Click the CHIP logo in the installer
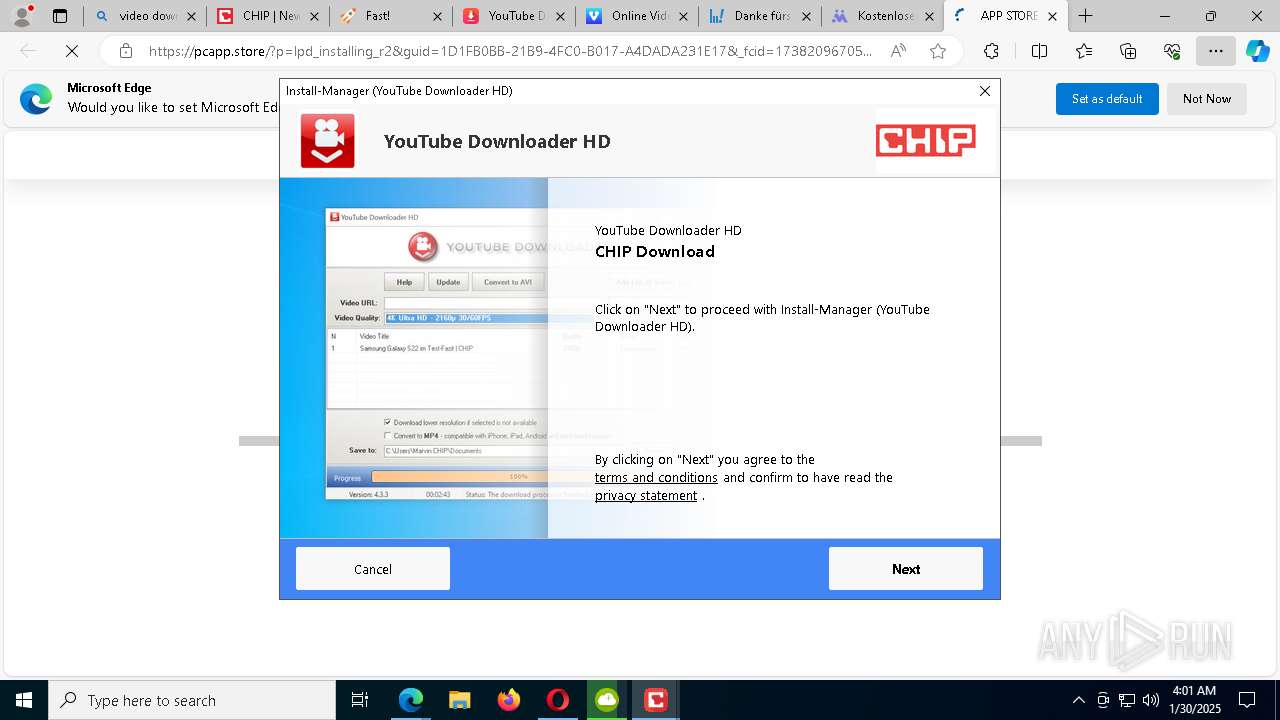Screen dimensions: 1280x720 (x=926, y=141)
